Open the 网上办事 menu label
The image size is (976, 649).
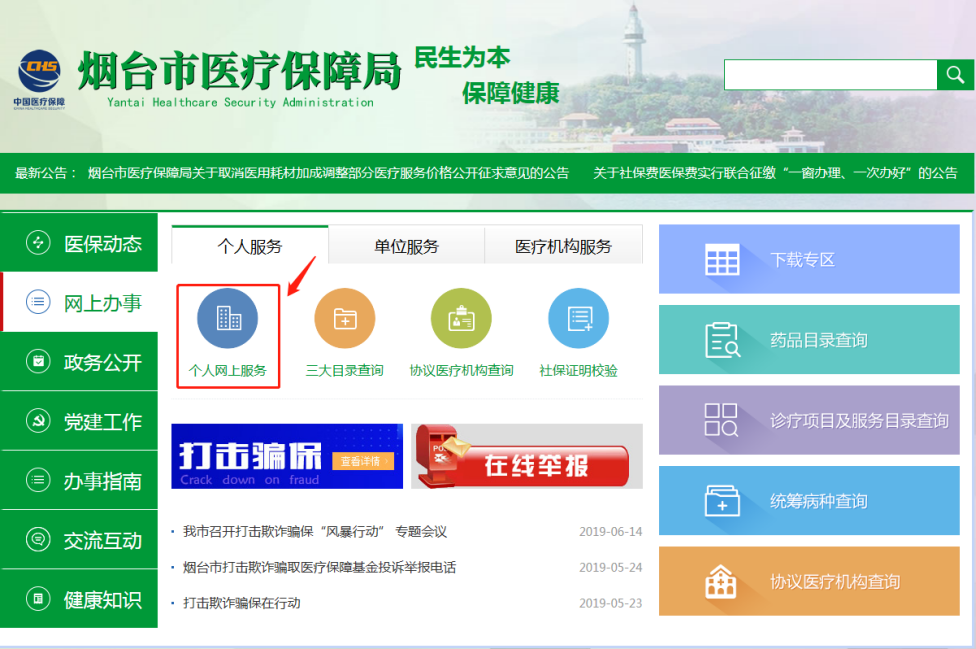pos(103,303)
